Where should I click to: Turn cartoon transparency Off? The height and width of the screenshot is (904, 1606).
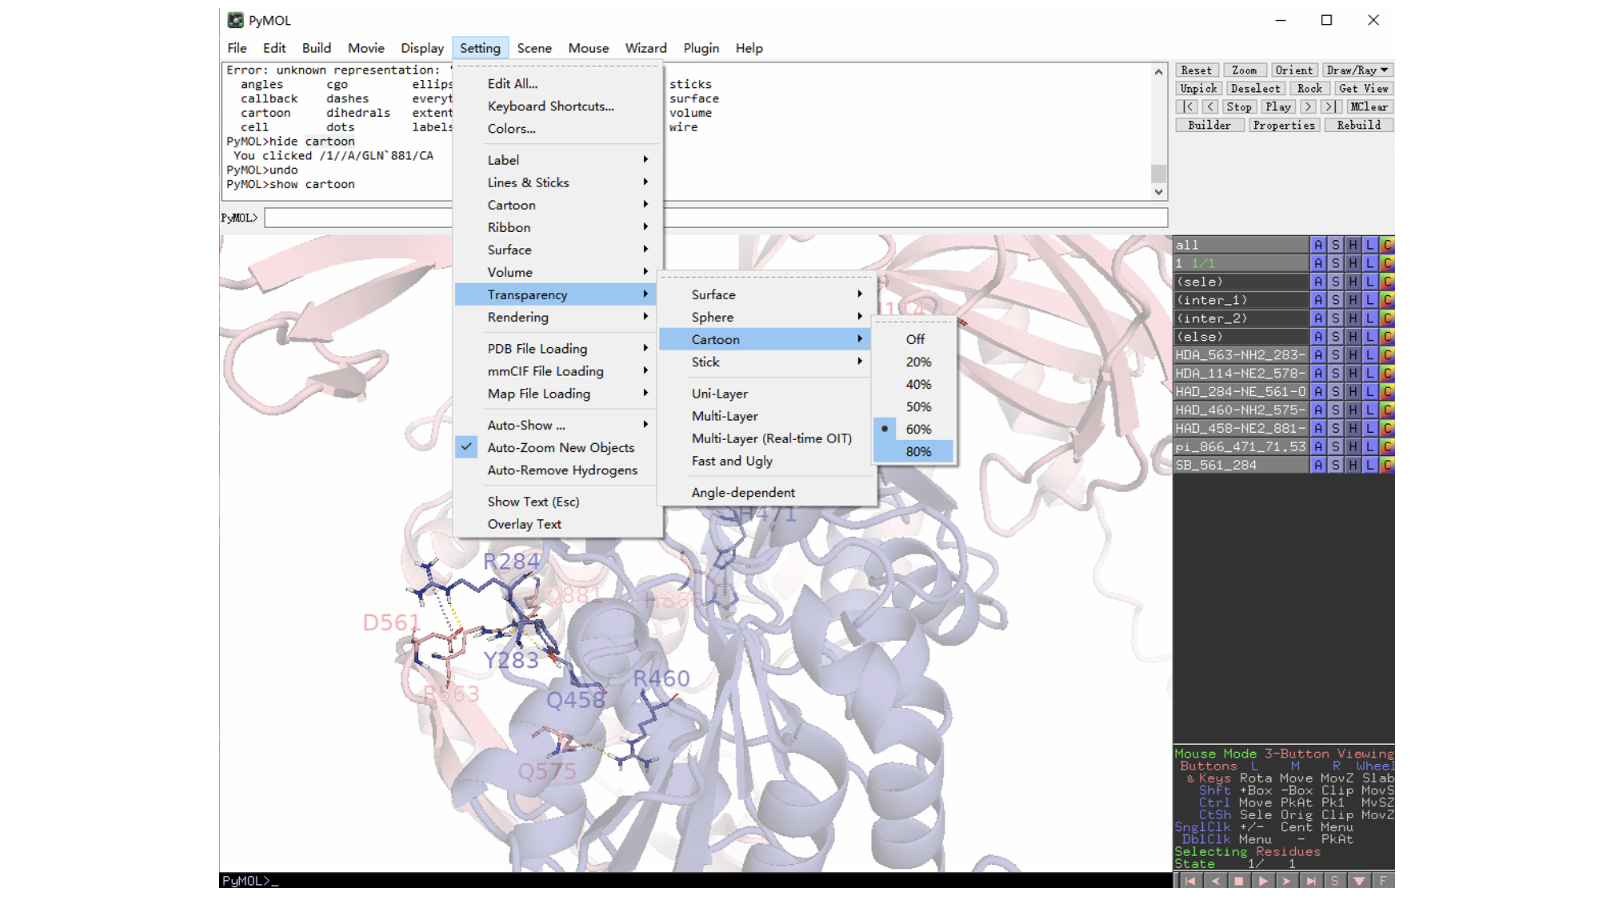coord(914,340)
